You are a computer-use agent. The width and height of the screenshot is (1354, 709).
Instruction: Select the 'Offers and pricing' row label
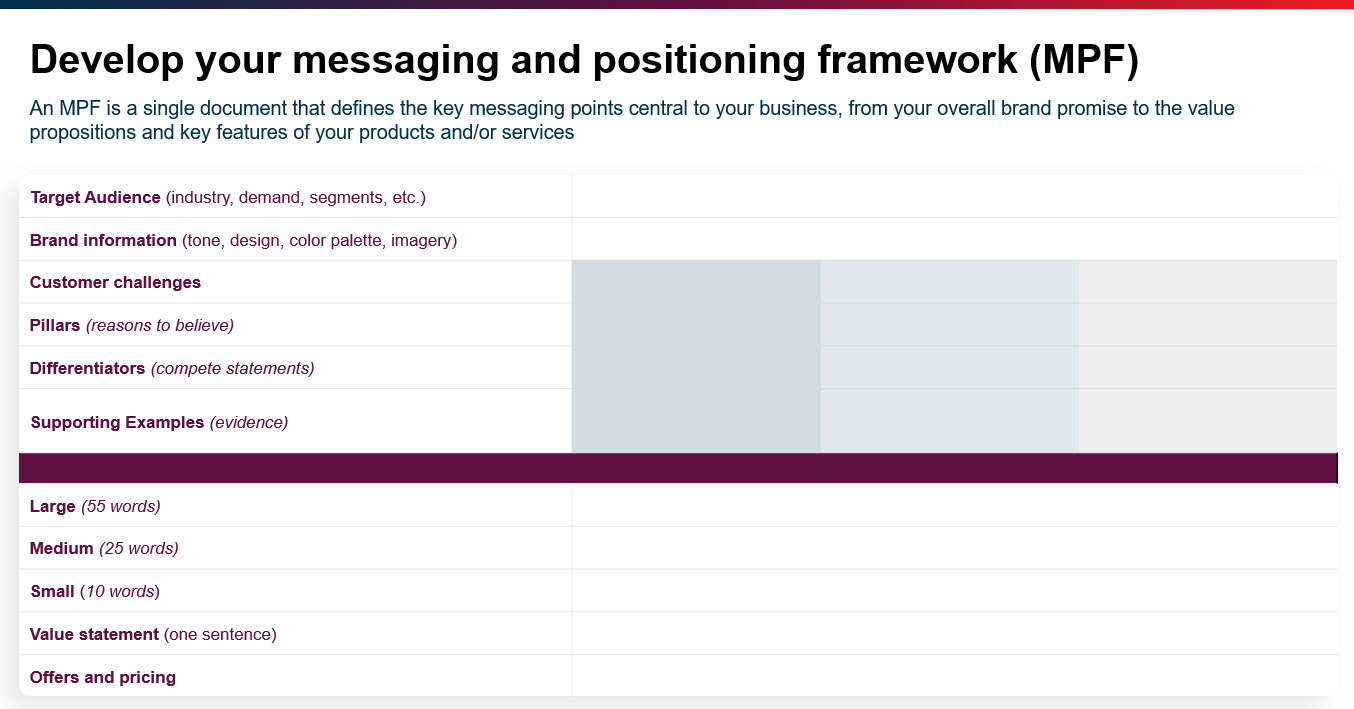point(103,677)
